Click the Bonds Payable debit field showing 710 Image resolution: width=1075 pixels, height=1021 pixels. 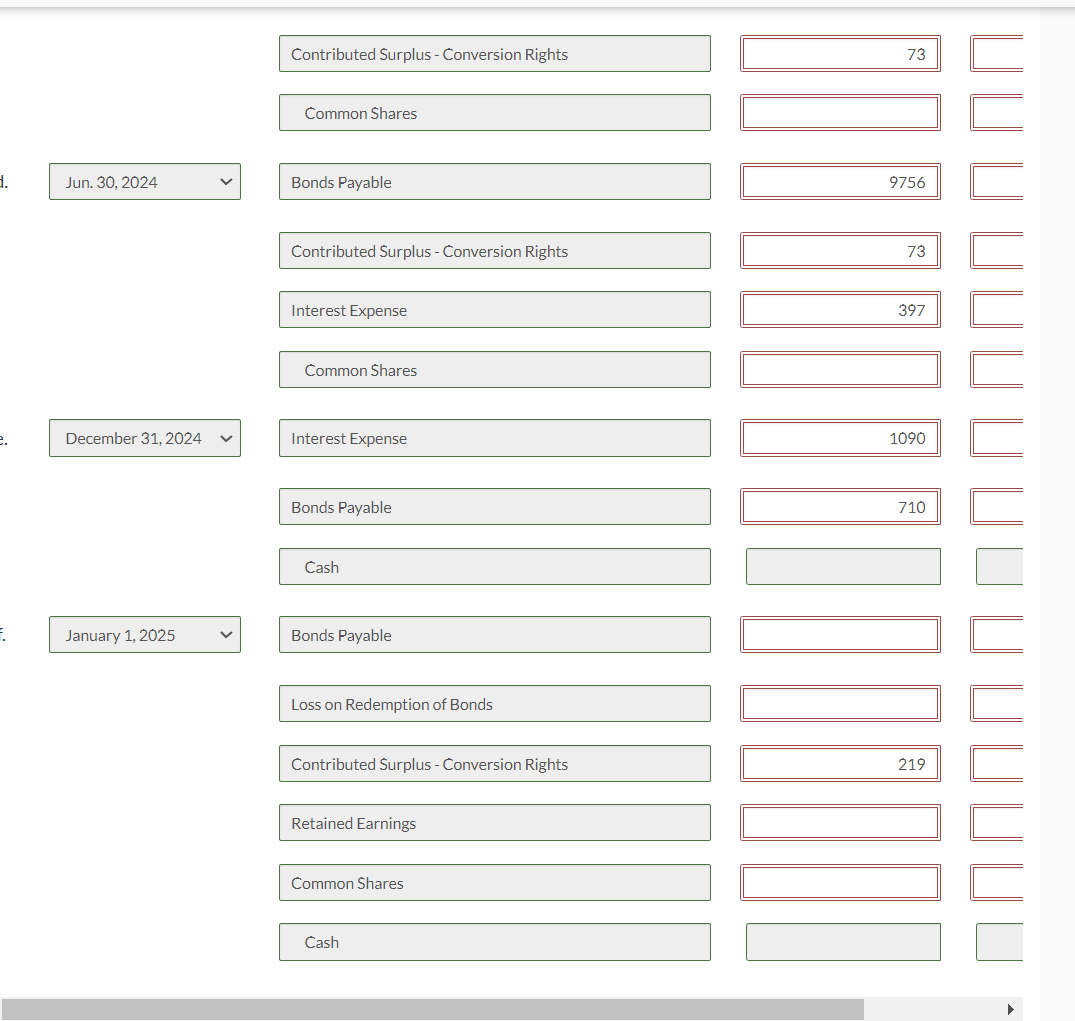[x=840, y=506]
